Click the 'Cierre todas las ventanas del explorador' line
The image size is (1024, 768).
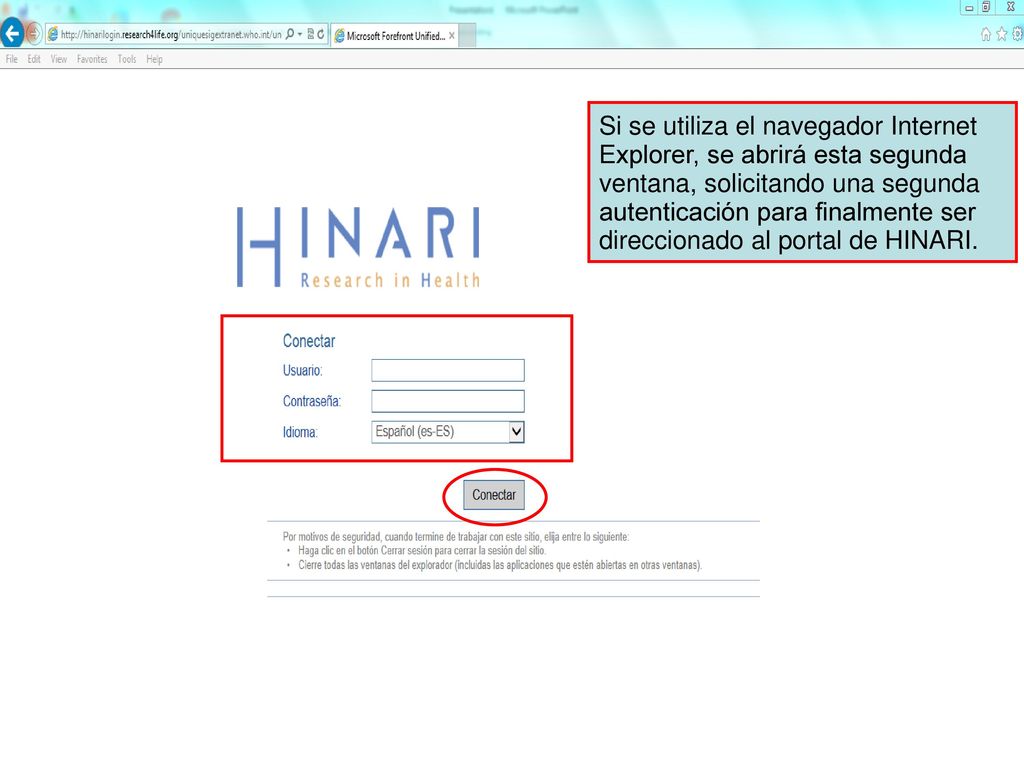click(500, 565)
